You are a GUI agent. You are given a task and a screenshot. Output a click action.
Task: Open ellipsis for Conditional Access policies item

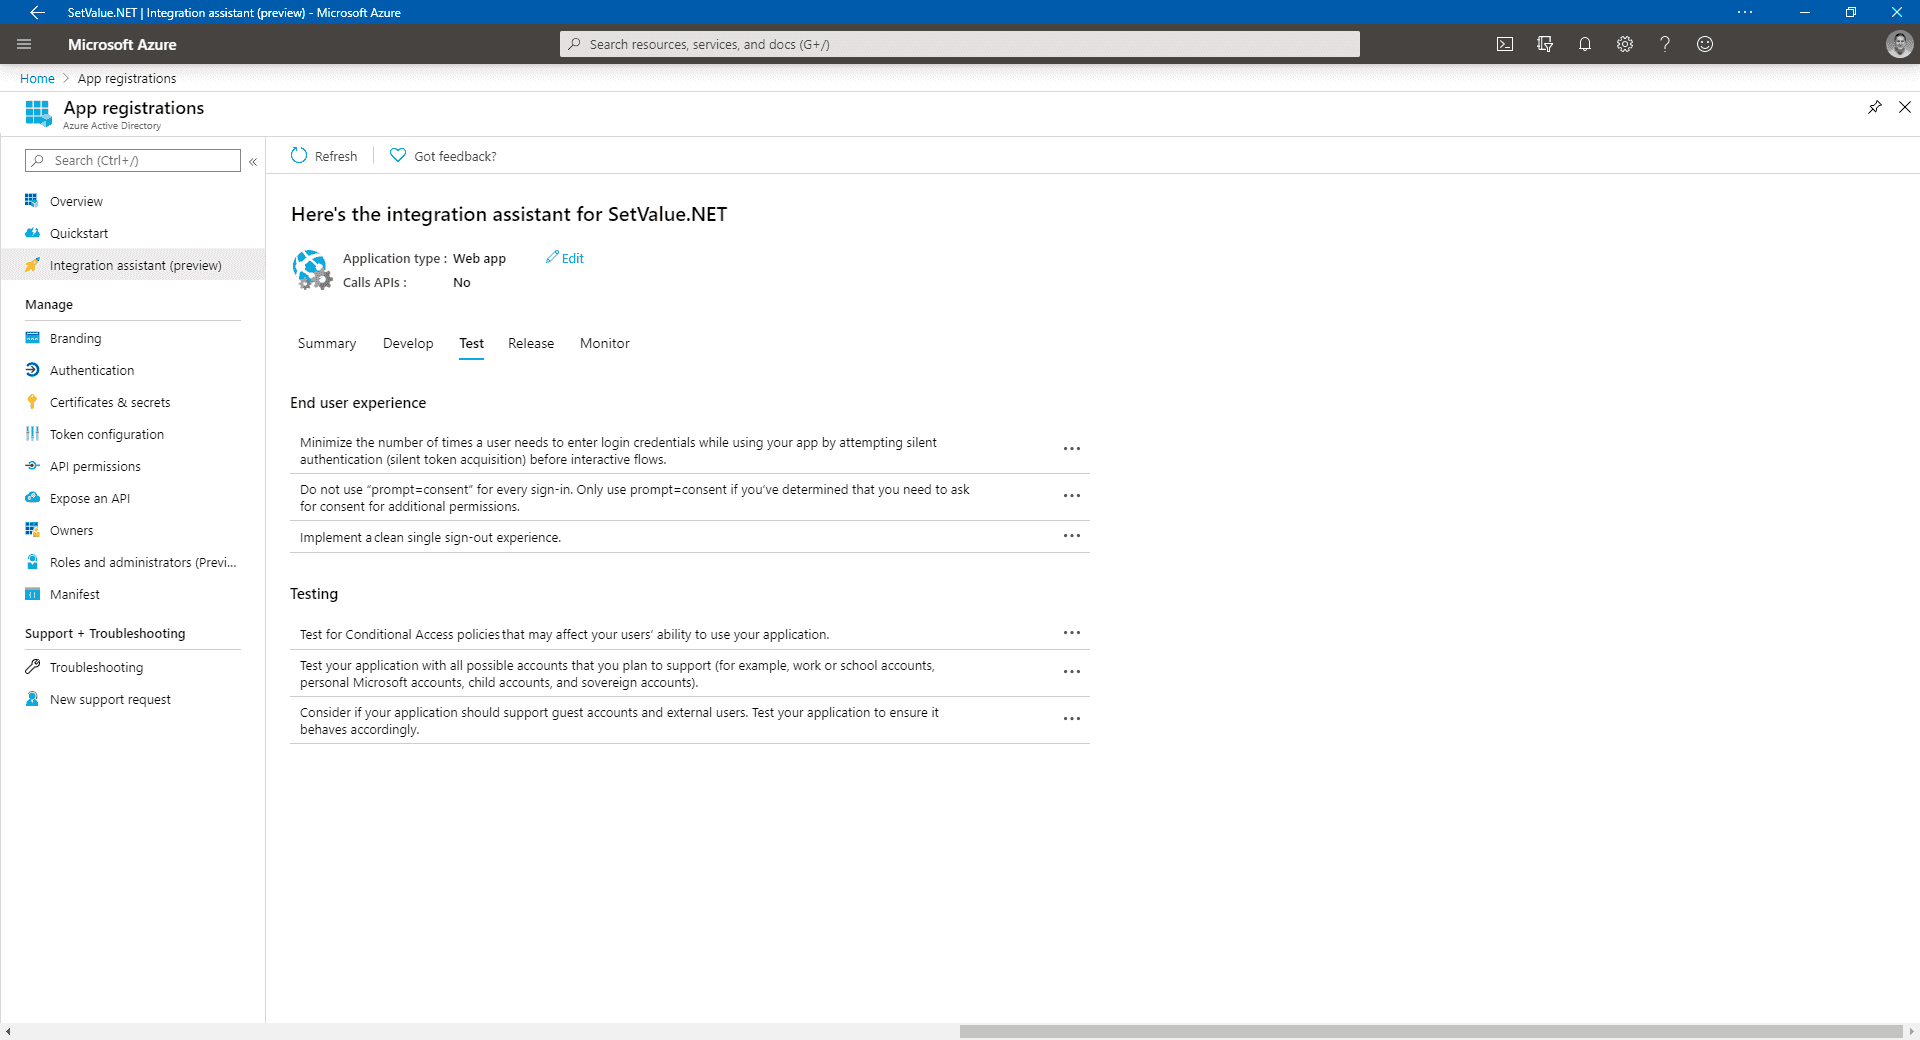click(1072, 633)
